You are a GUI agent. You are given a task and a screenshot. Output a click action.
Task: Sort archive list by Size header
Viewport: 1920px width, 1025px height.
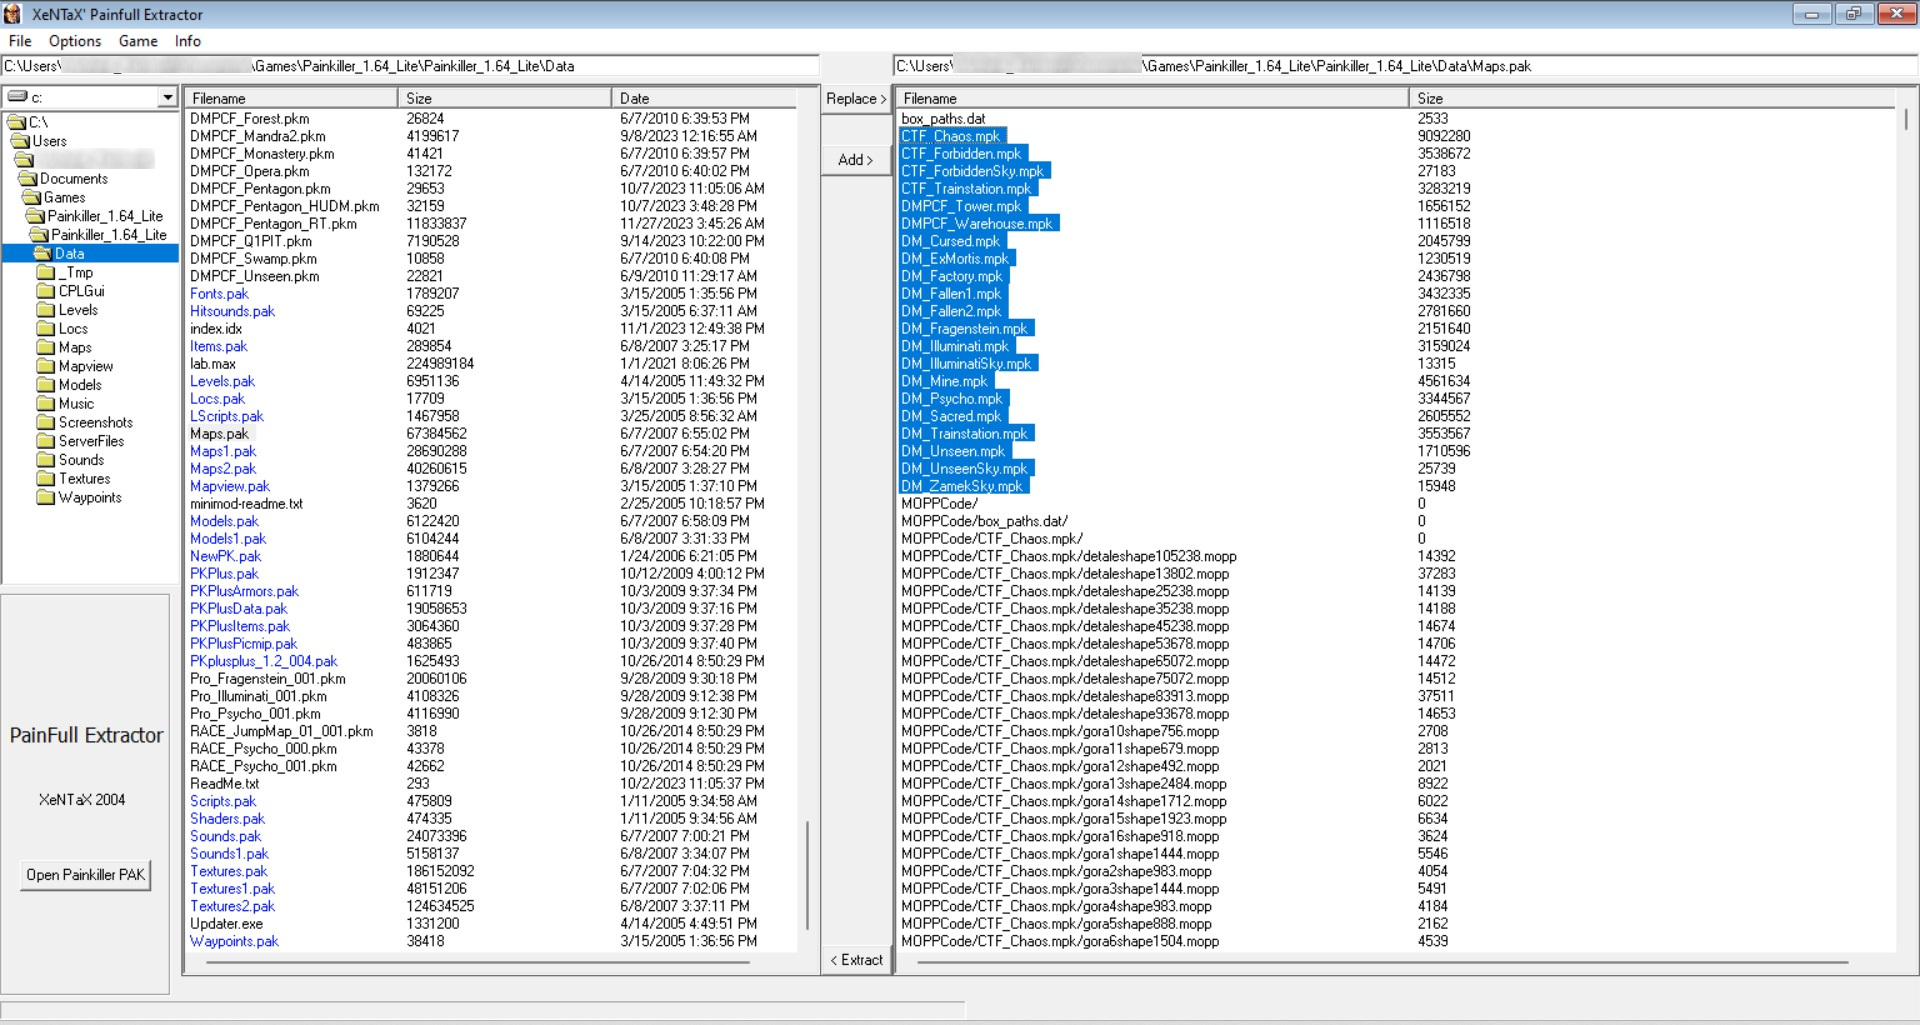coord(1652,98)
